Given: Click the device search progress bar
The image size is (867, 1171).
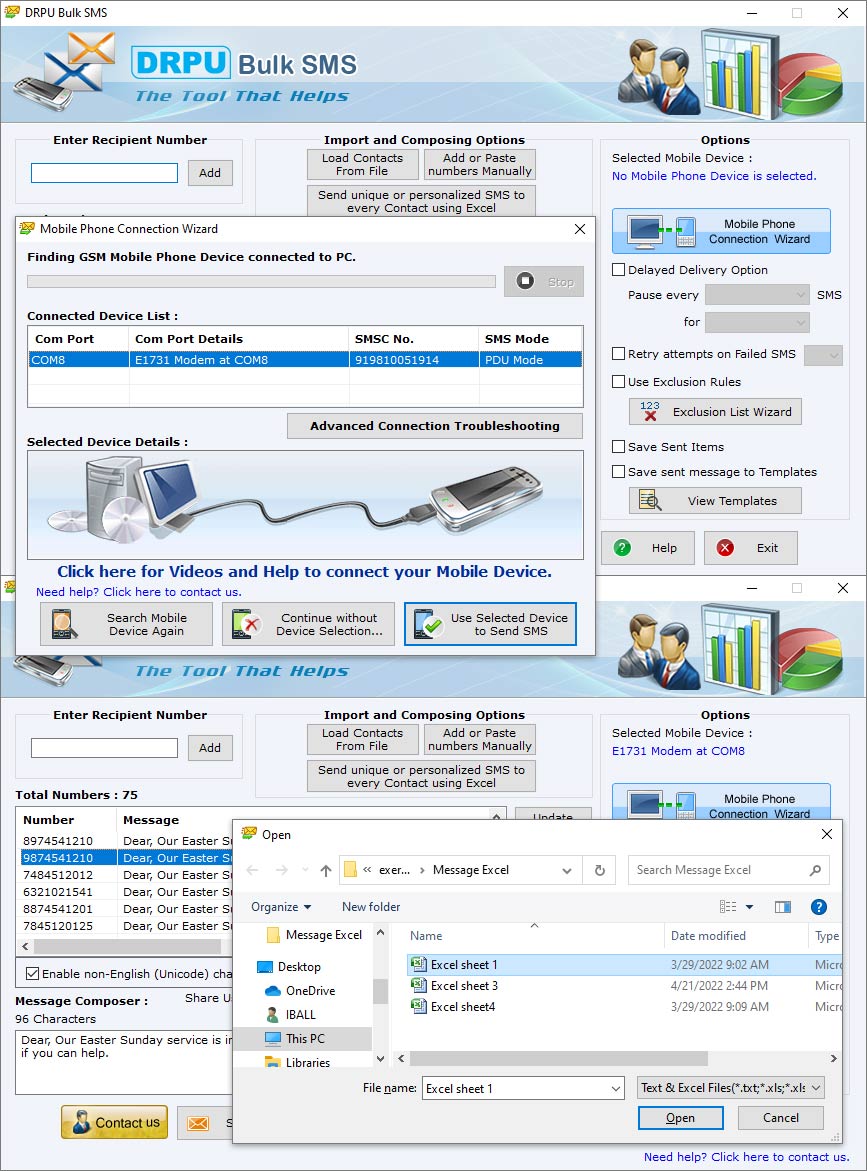Looking at the screenshot, I should (260, 281).
